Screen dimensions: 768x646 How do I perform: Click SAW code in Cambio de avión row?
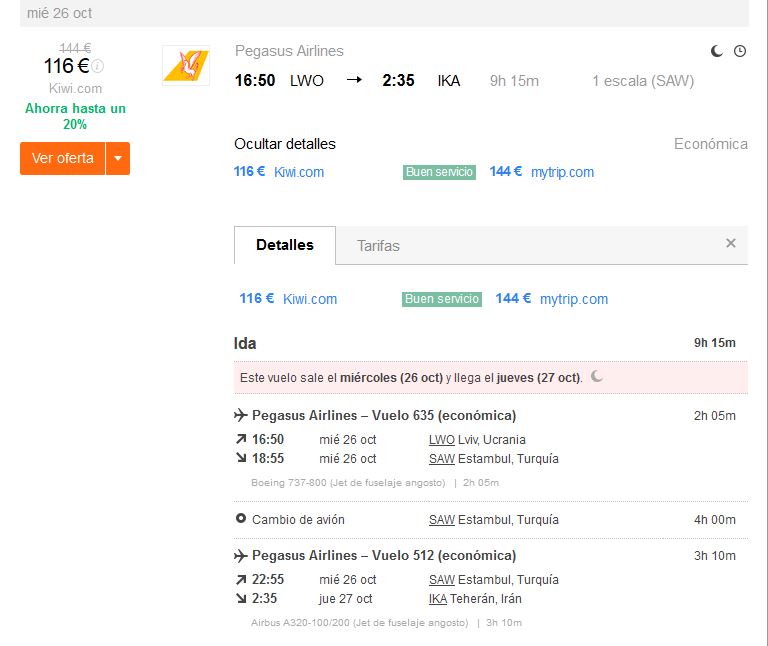pos(442,520)
